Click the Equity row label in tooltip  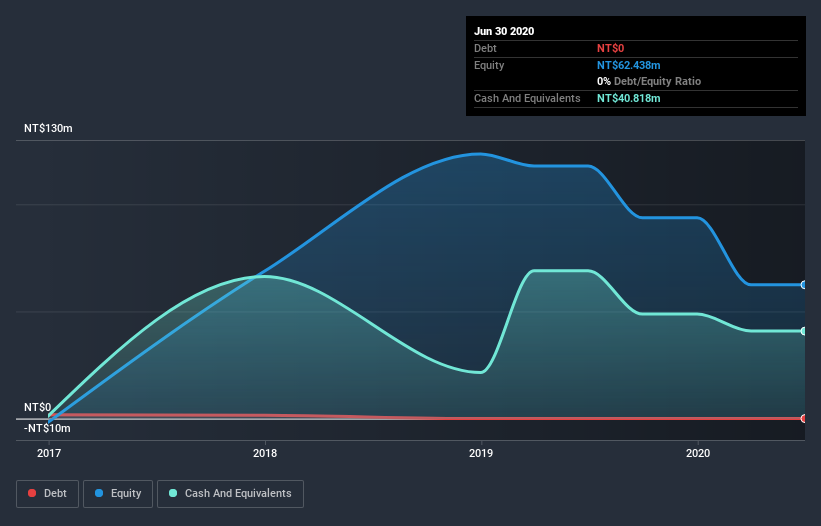(x=489, y=65)
